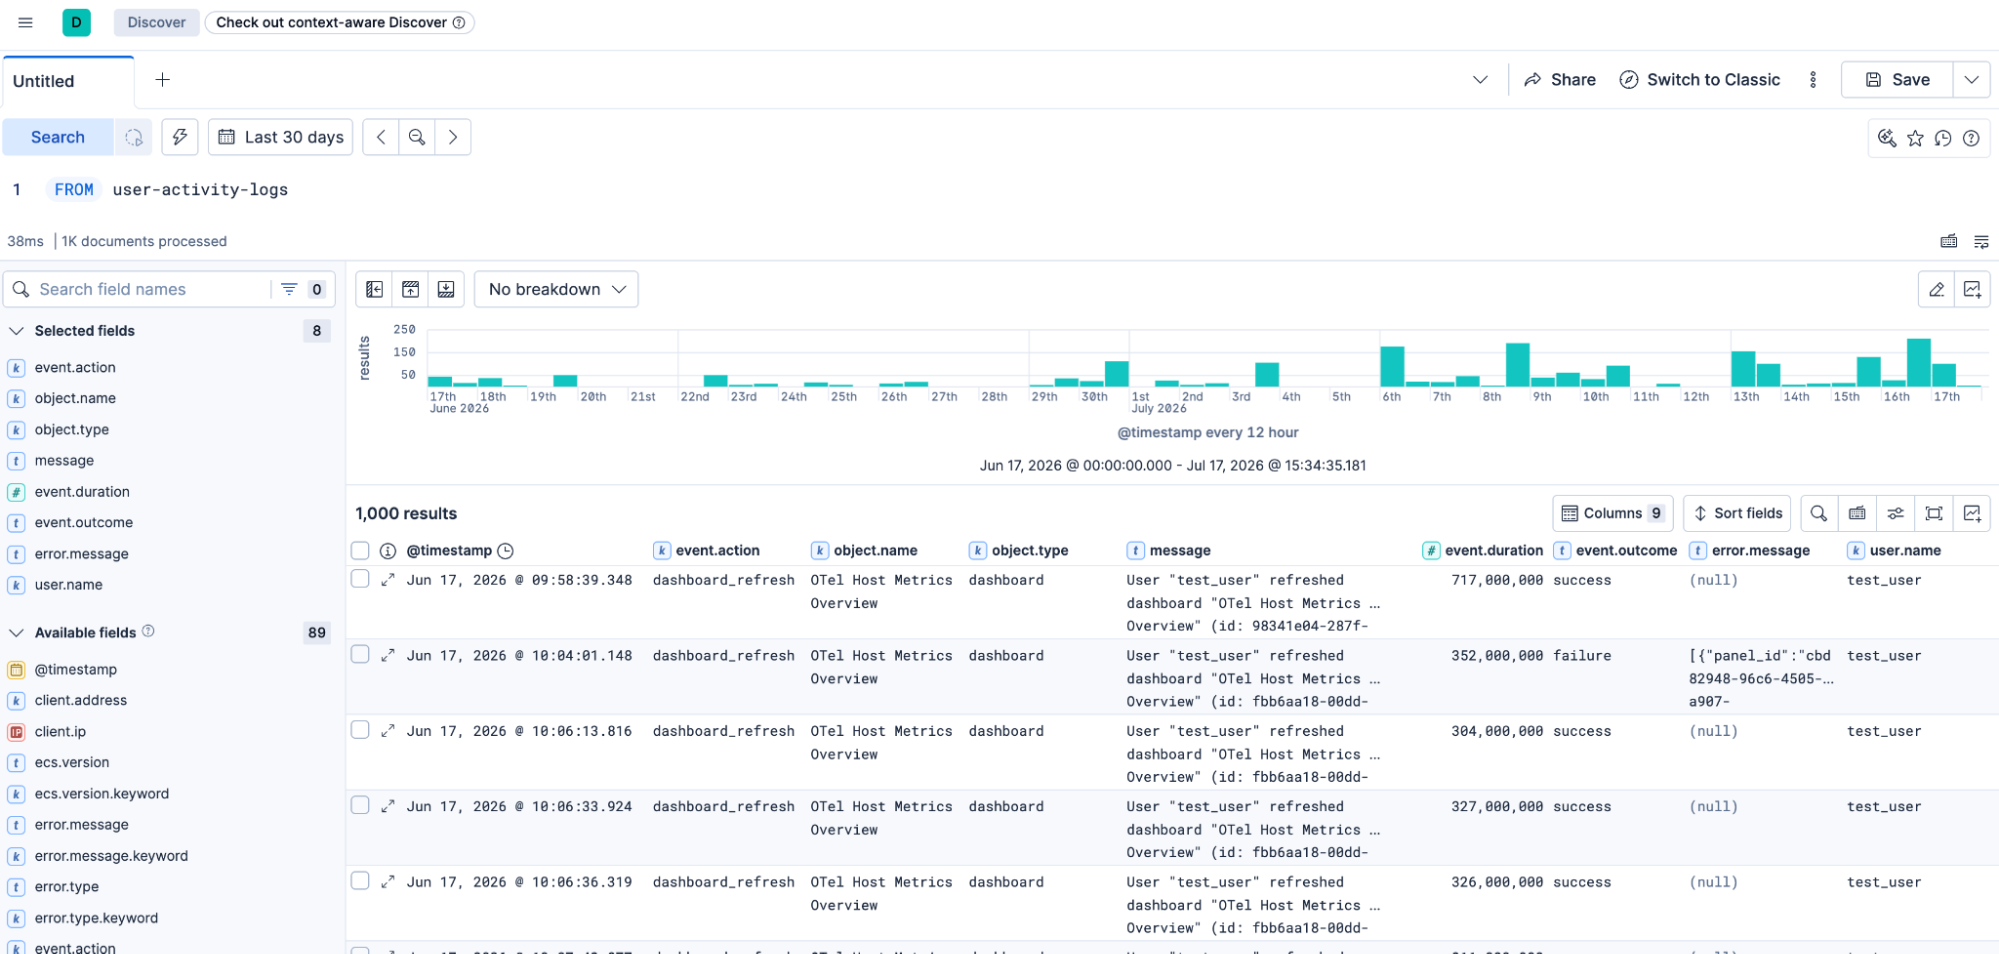Screen dimensions: 1999x954
Task: Select all rows checkbox in table header
Action: pyautogui.click(x=361, y=551)
